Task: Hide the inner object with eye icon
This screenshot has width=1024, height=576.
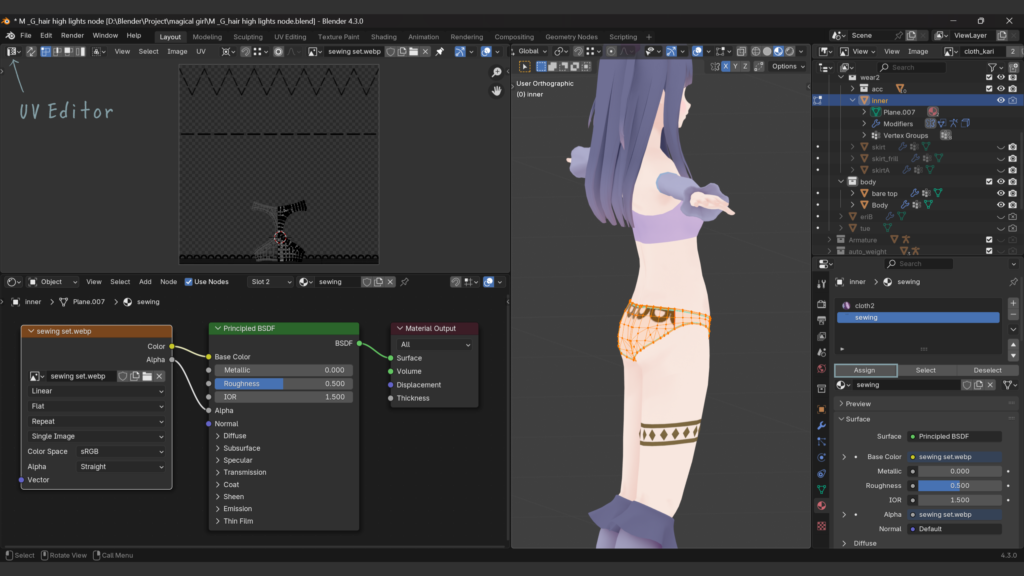Action: [1000, 100]
